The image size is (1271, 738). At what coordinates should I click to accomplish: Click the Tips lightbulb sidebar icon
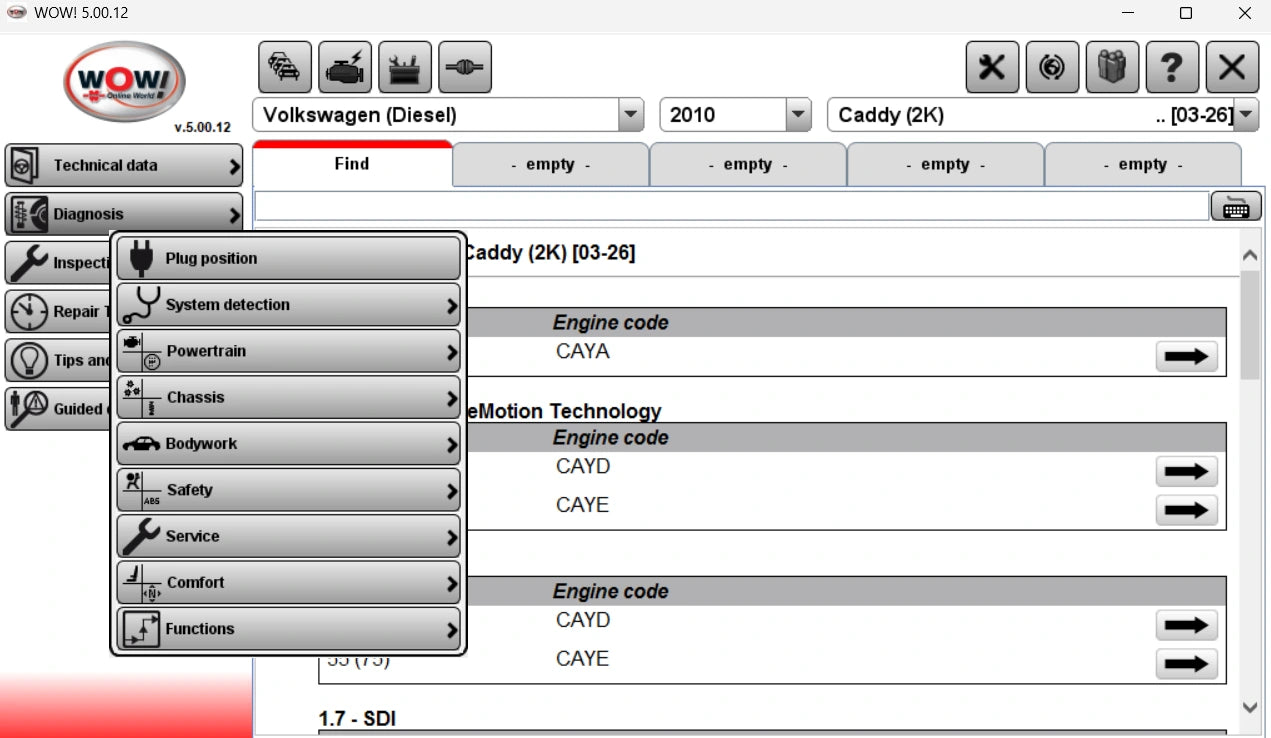pyautogui.click(x=28, y=360)
